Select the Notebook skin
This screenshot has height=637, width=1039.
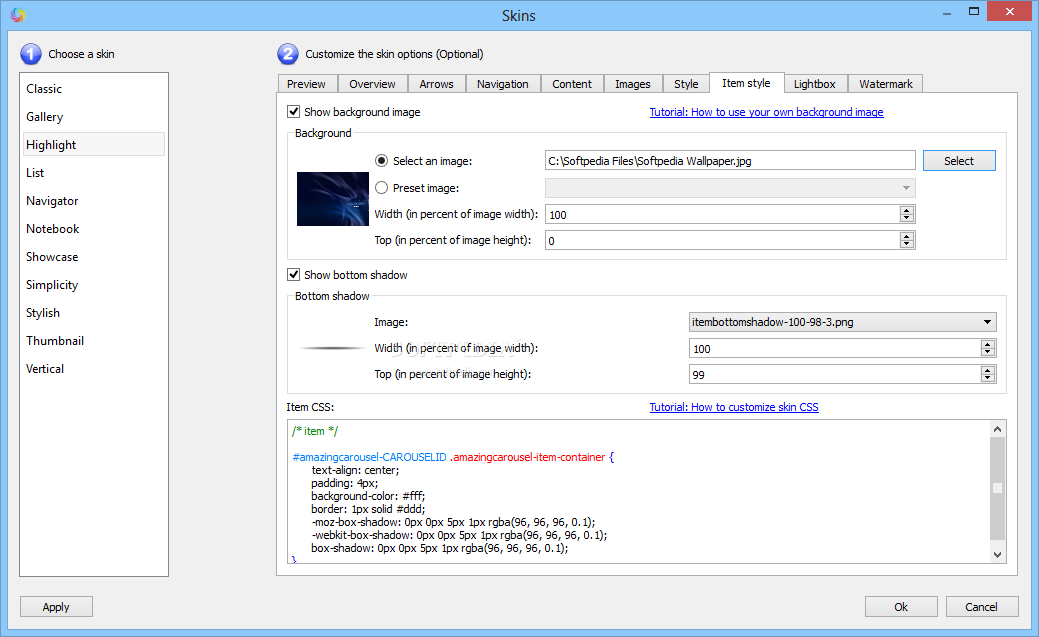(93, 229)
